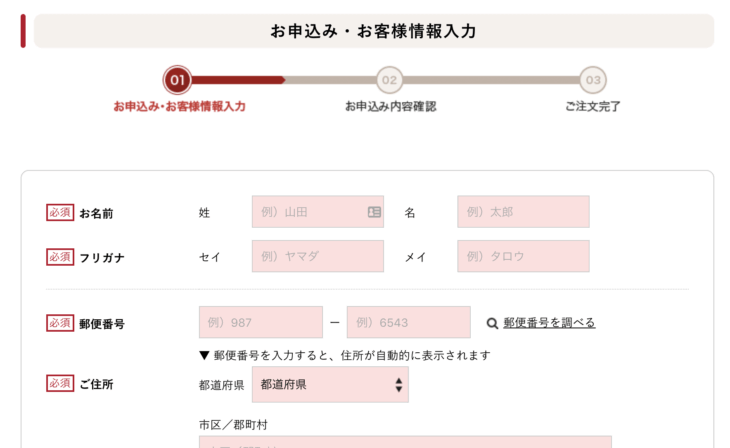Viewport: 730px width, 448px height.
Task: Click the 名 input field with 太郎 placeholder
Action: click(523, 212)
